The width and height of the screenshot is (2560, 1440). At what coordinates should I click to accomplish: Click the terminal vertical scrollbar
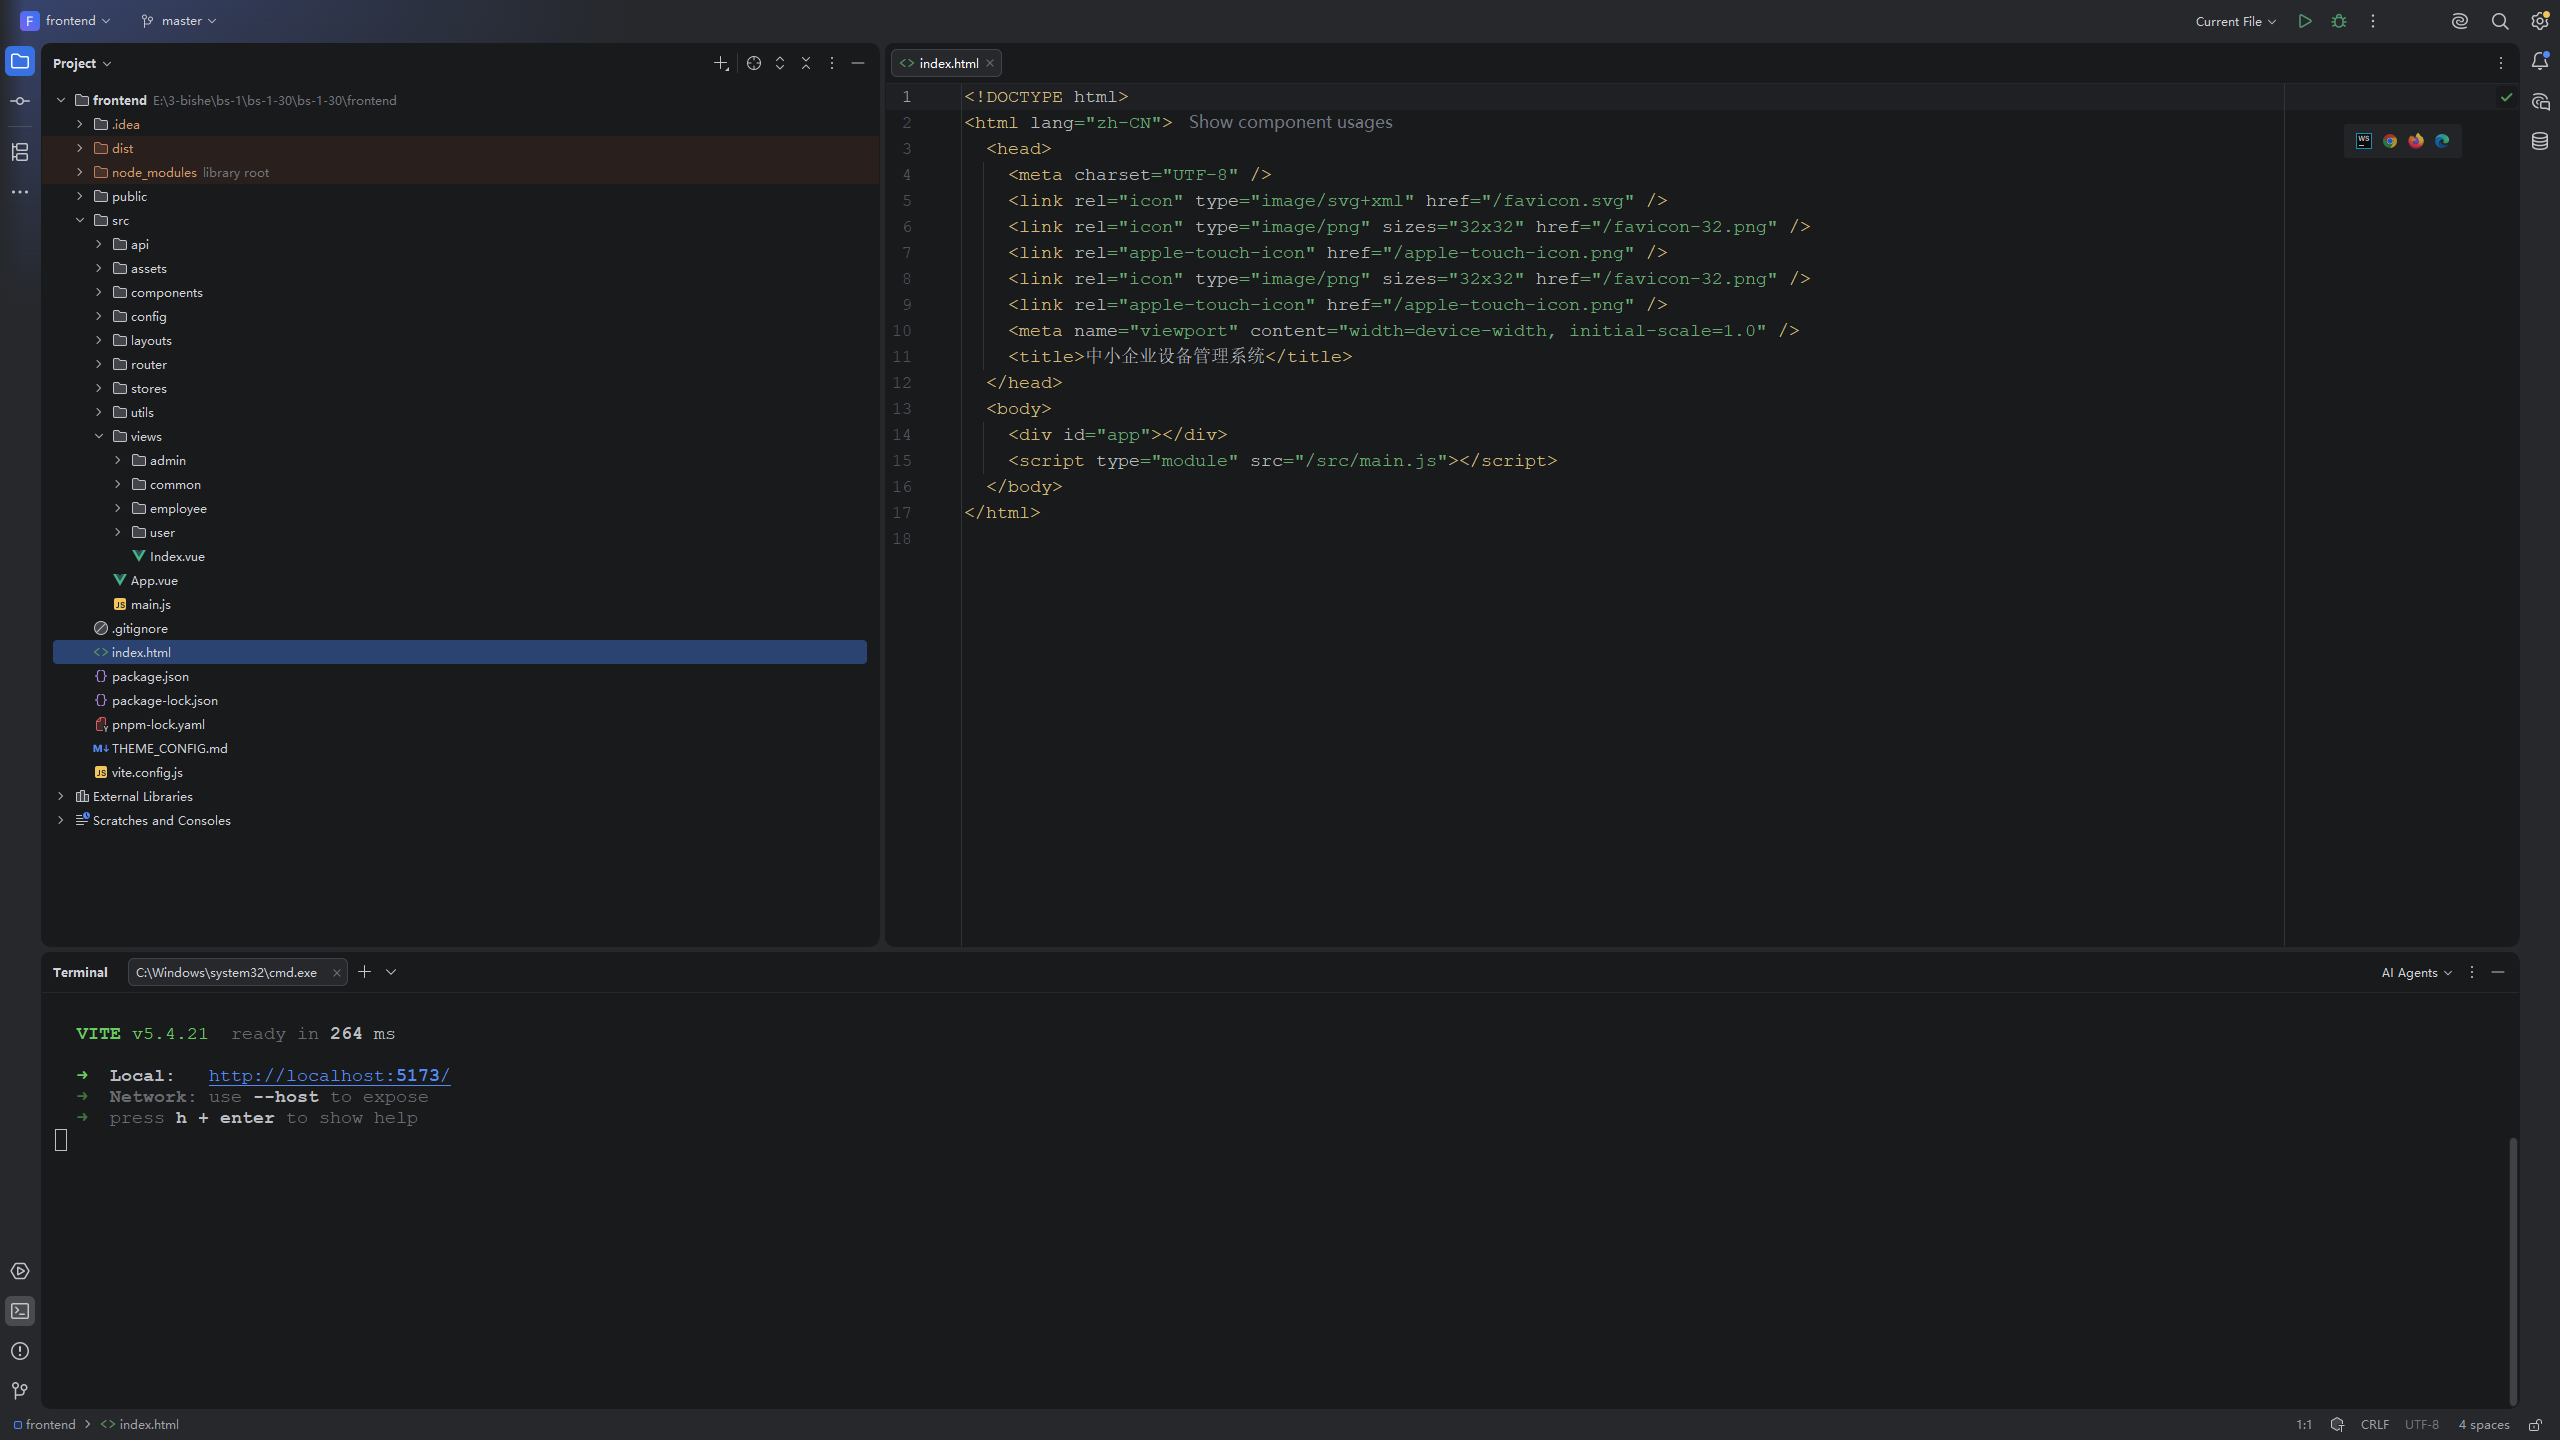pyautogui.click(x=2512, y=1270)
